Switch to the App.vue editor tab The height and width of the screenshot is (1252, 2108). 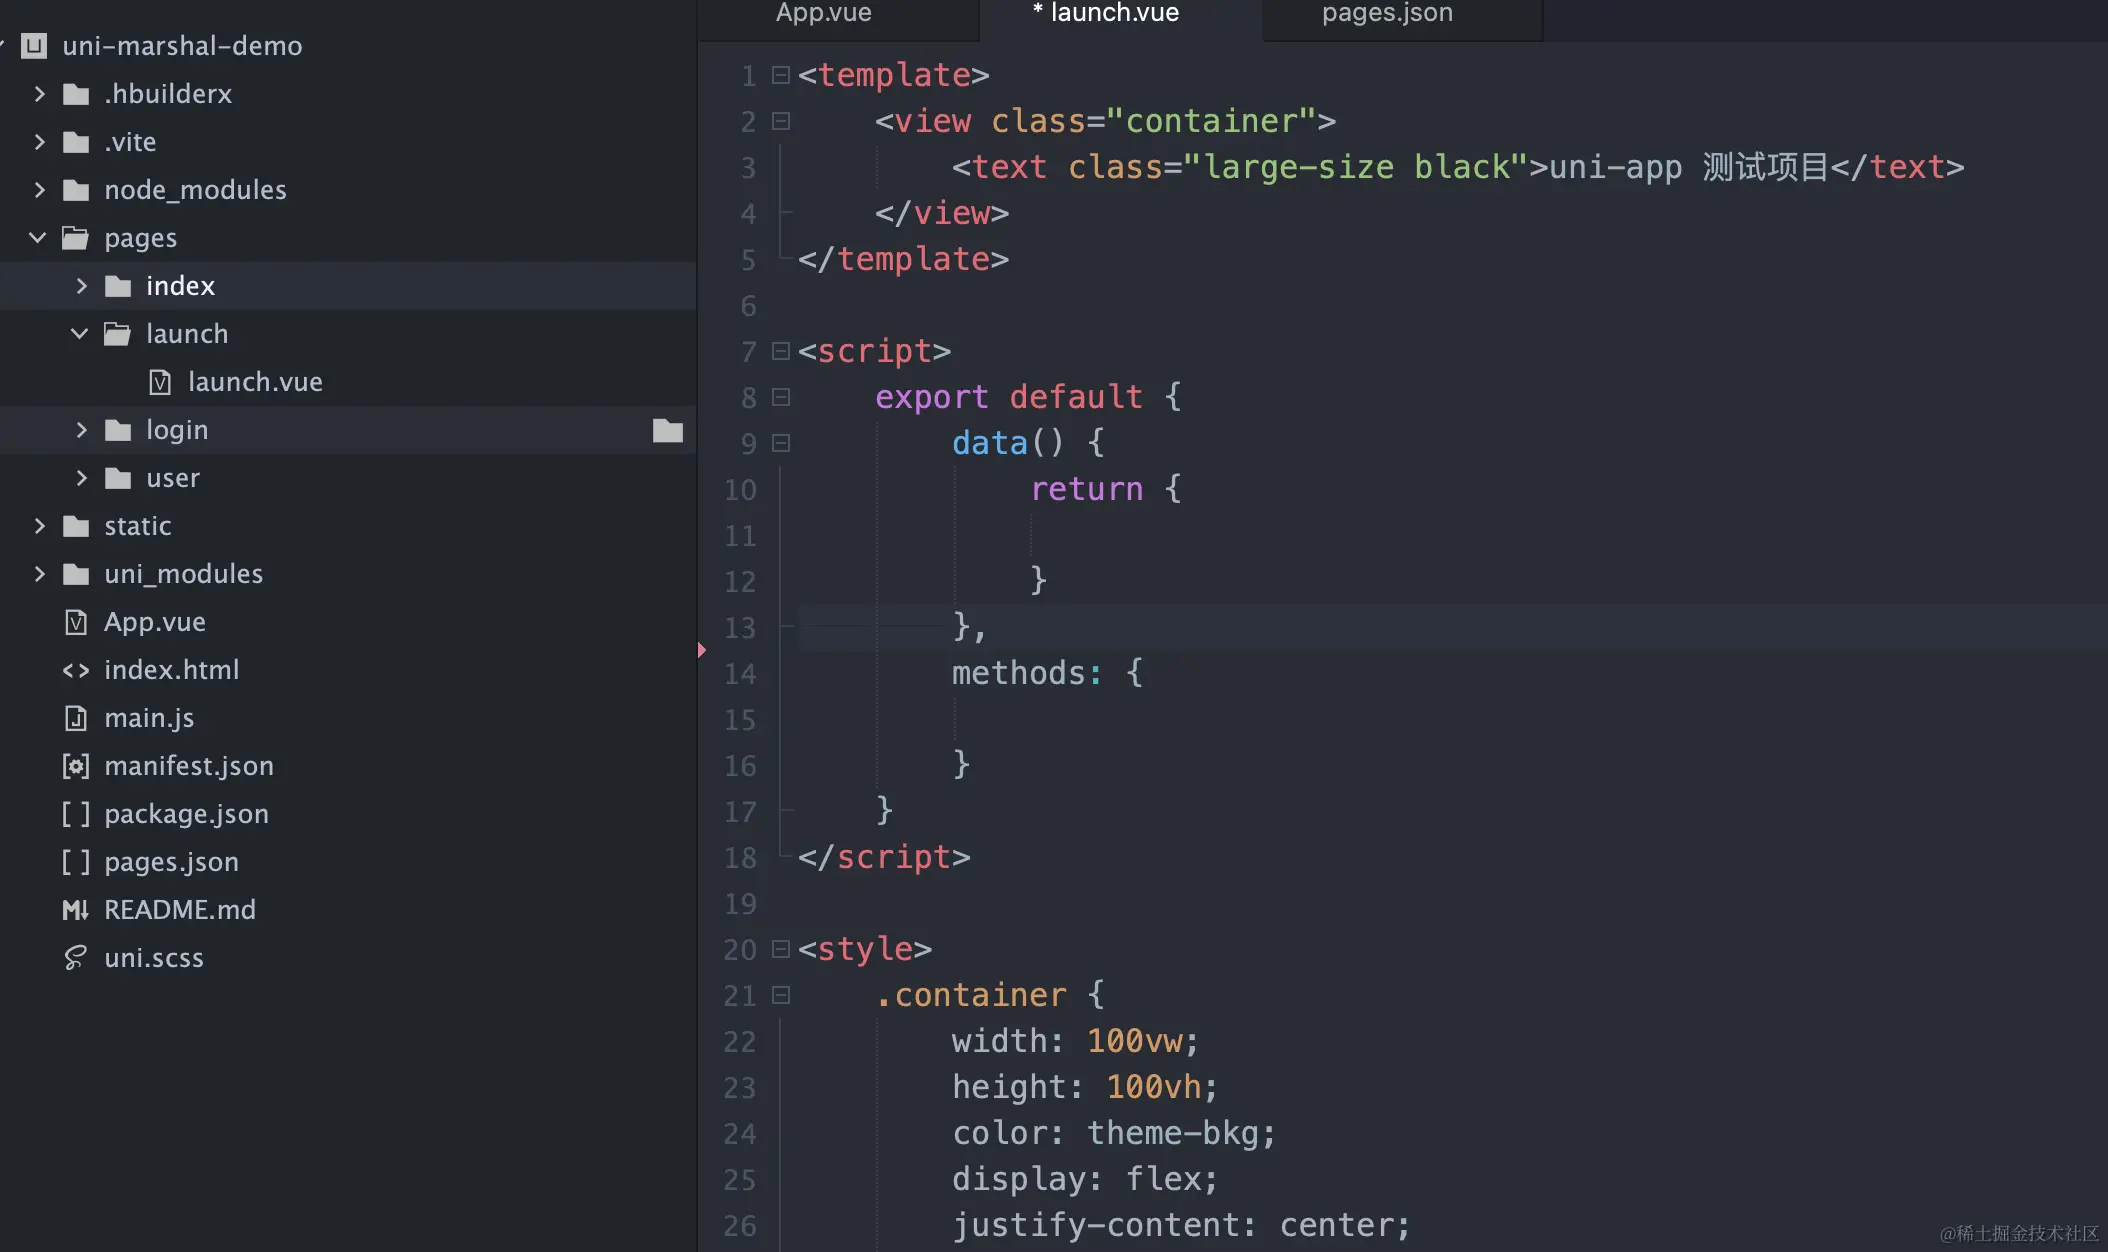coord(823,13)
